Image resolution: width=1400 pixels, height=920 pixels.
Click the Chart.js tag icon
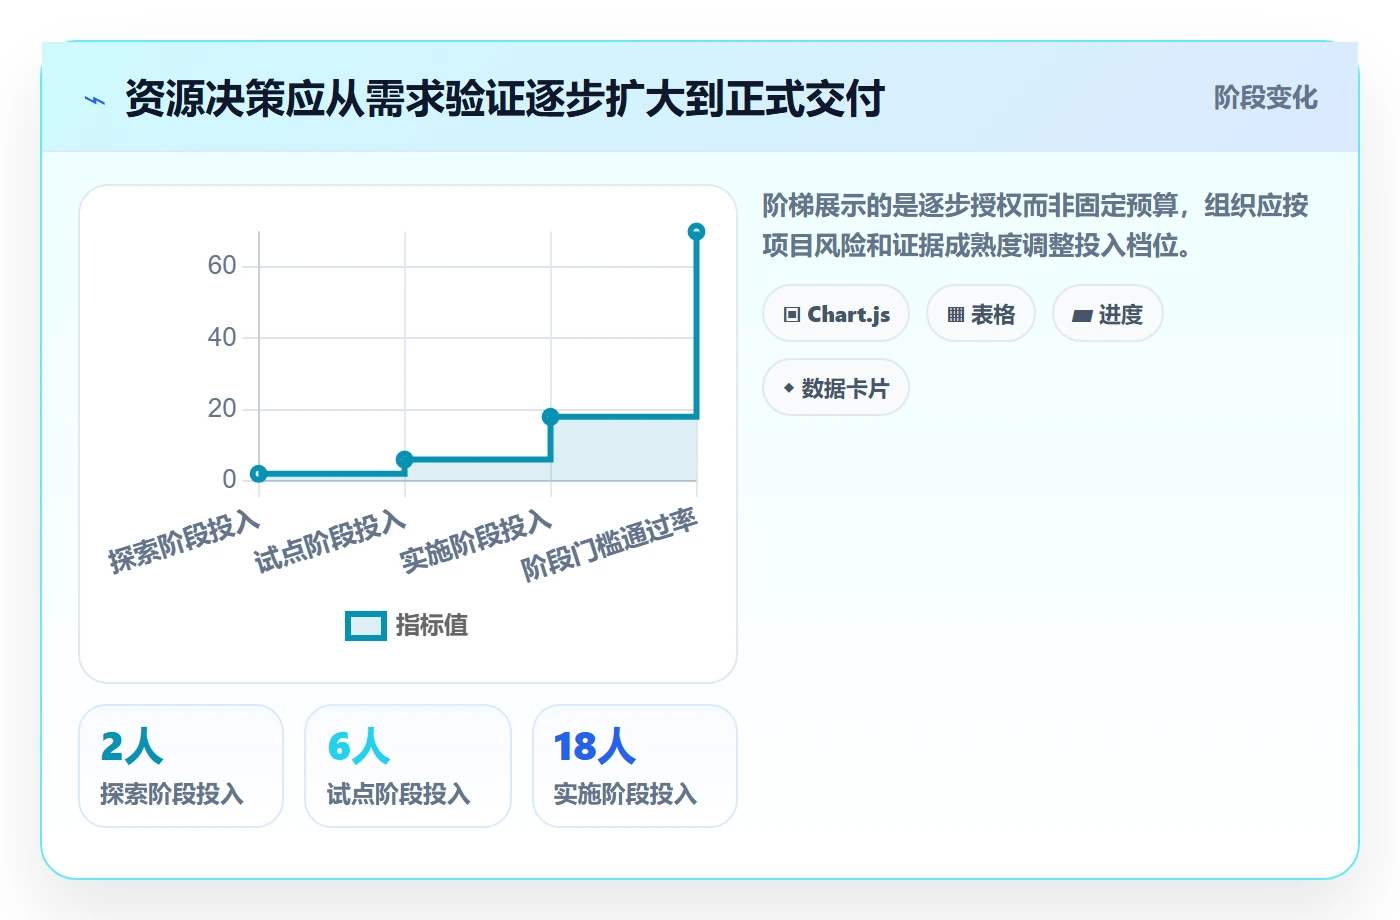click(x=792, y=315)
